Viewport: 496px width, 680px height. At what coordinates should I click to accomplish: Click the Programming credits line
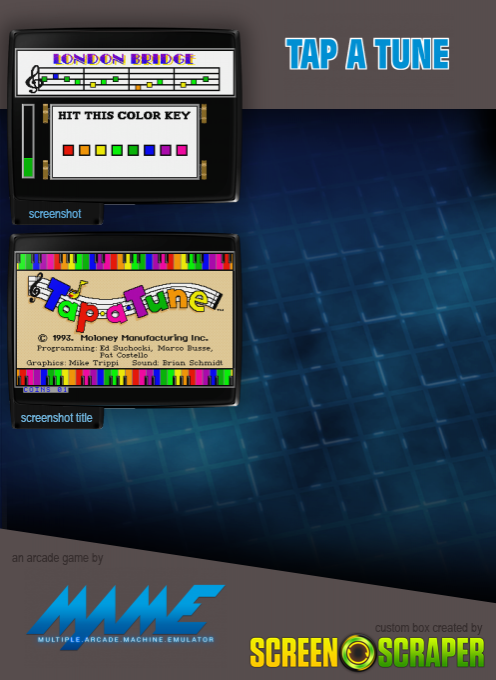(125, 351)
